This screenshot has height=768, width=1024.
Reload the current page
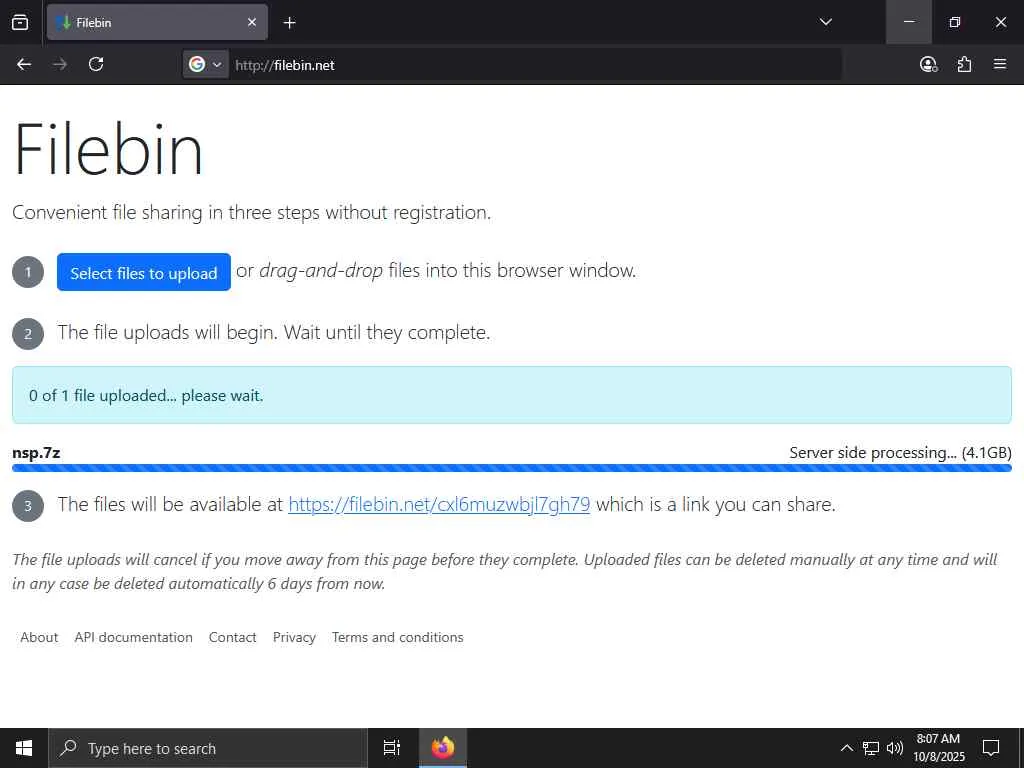(96, 64)
